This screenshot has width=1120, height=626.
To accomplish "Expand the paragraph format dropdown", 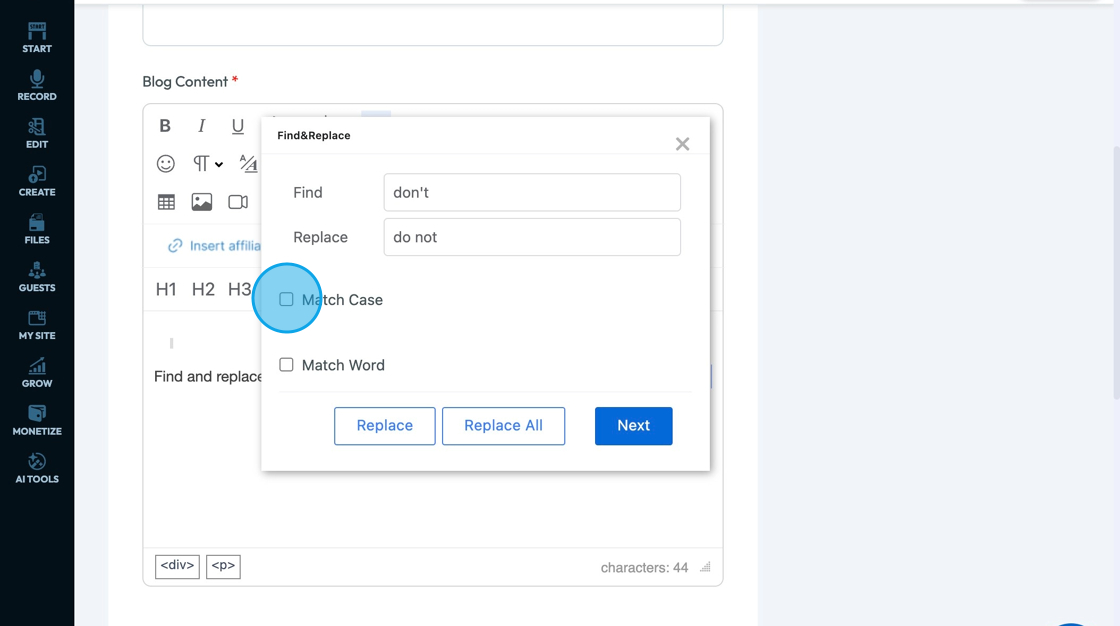I will (x=207, y=164).
